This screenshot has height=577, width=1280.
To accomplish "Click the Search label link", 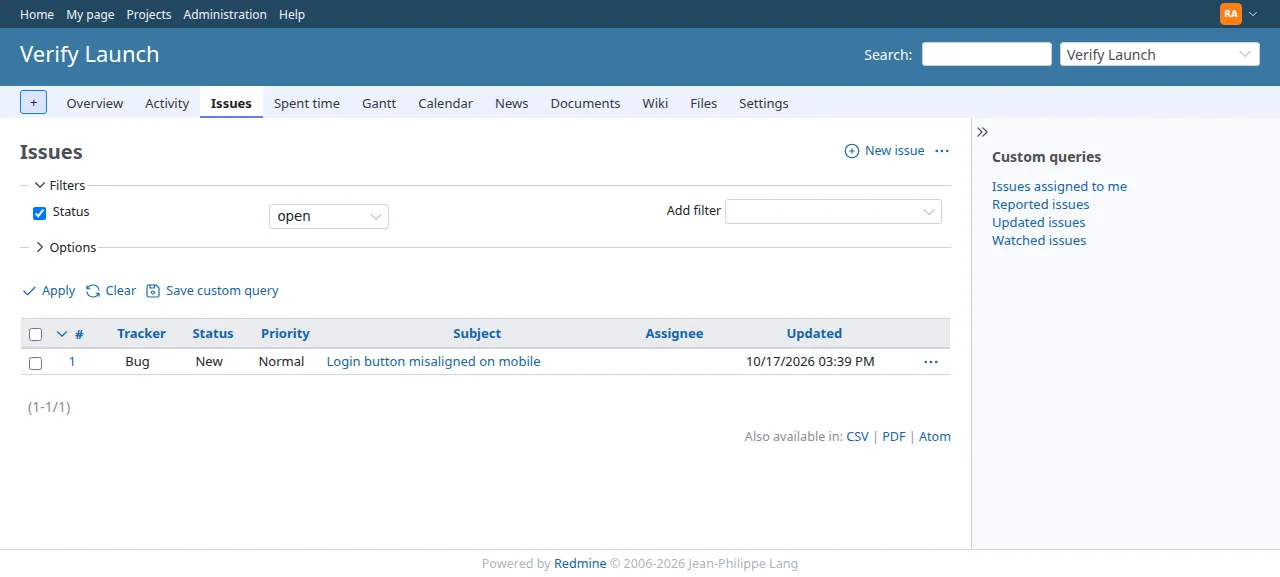I will 887,55.
